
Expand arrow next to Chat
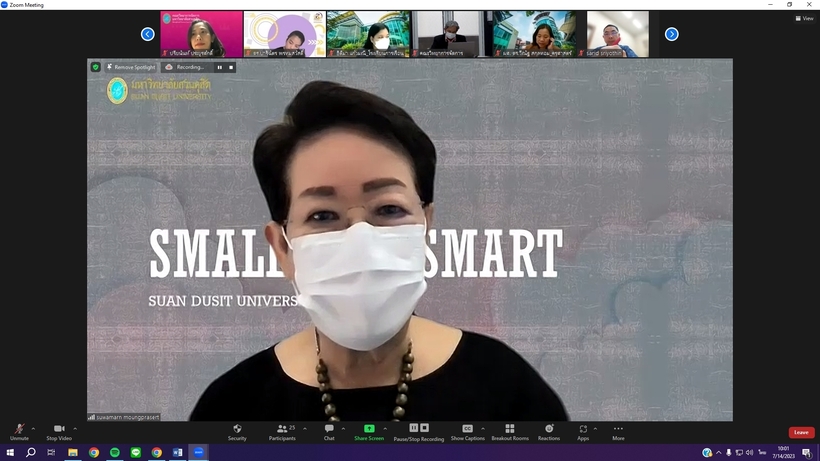coord(343,429)
